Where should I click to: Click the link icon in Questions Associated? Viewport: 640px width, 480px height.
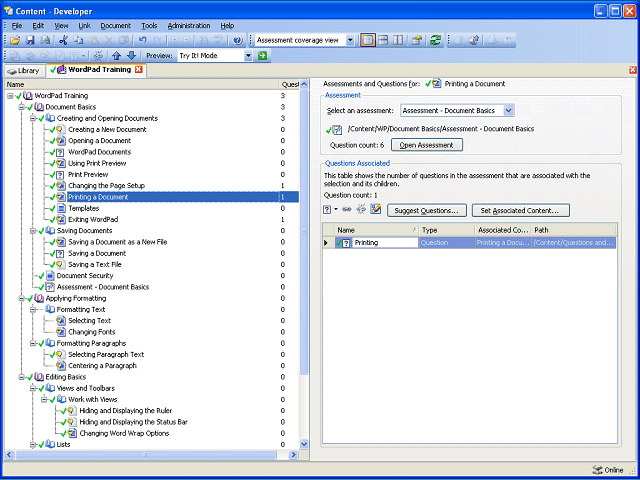pos(347,209)
